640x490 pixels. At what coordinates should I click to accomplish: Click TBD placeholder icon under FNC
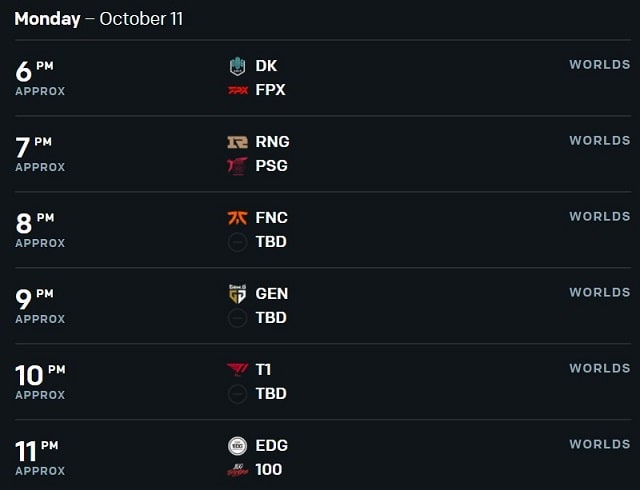[x=238, y=242]
